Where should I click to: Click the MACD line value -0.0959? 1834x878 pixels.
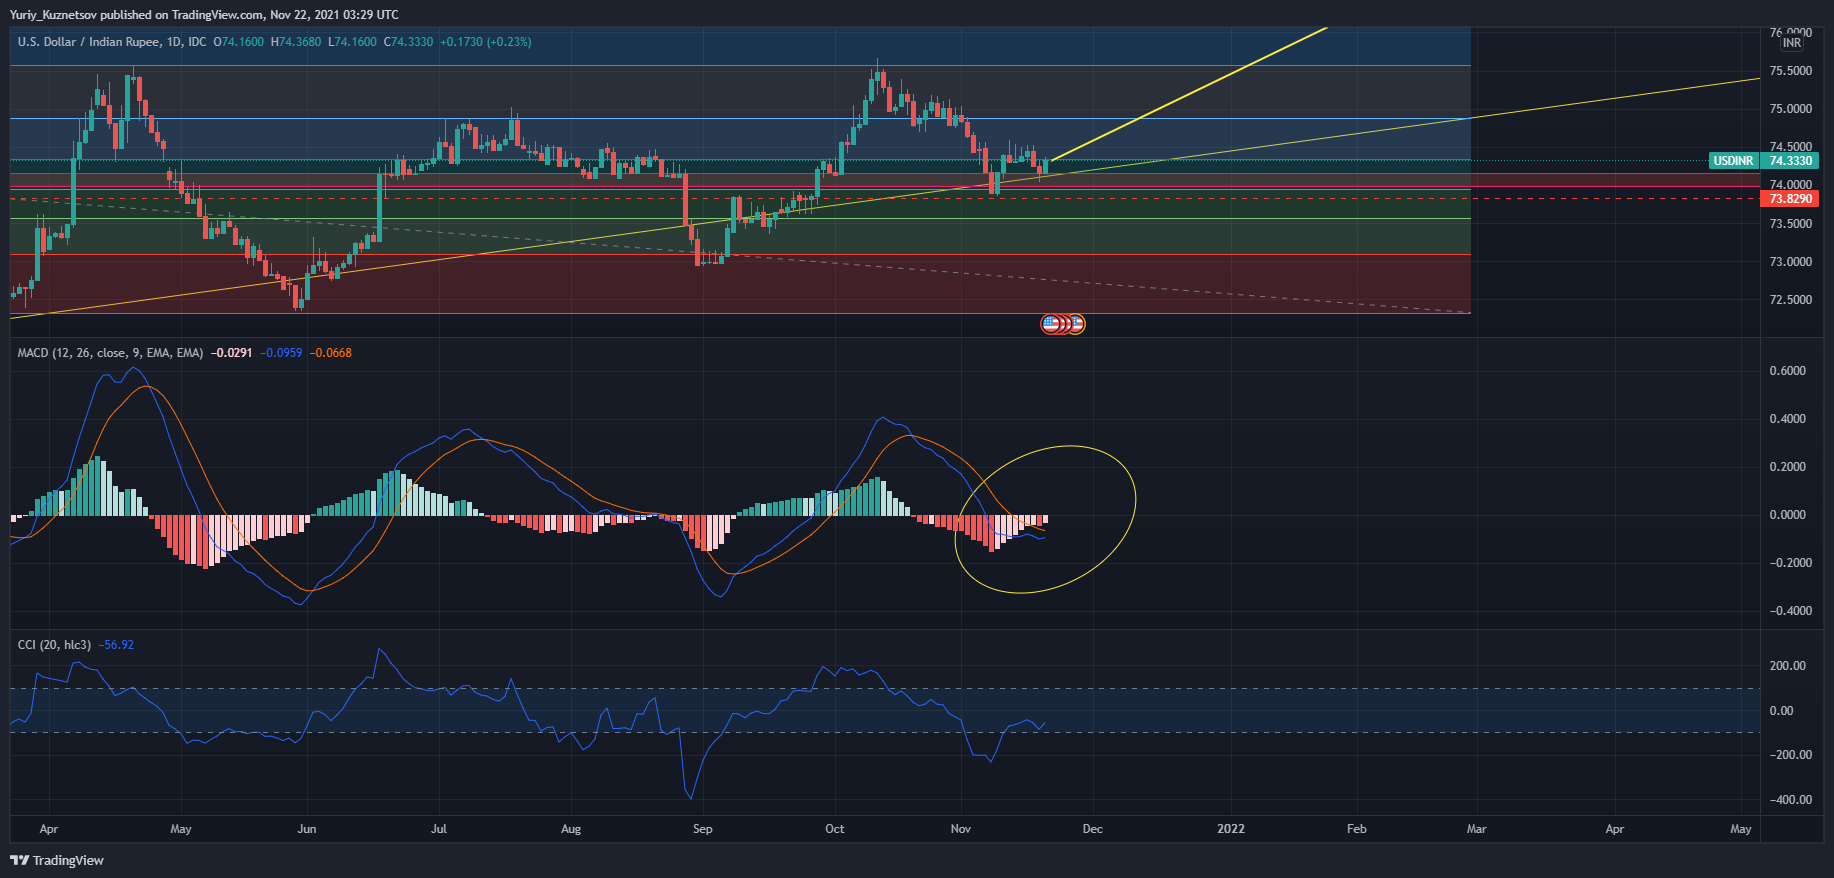pyautogui.click(x=281, y=353)
